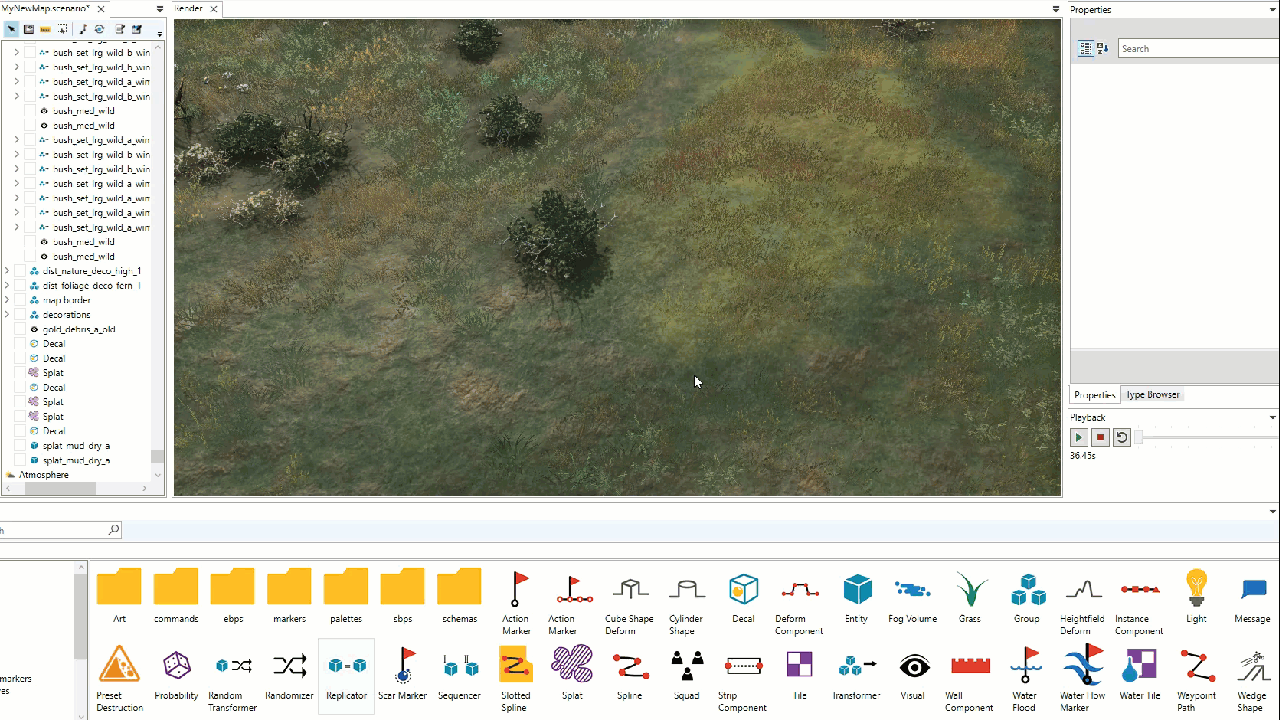Image resolution: width=1280 pixels, height=720 pixels.
Task: Tick checkbox for dist_nature_deco_high_1
Action: 19,271
